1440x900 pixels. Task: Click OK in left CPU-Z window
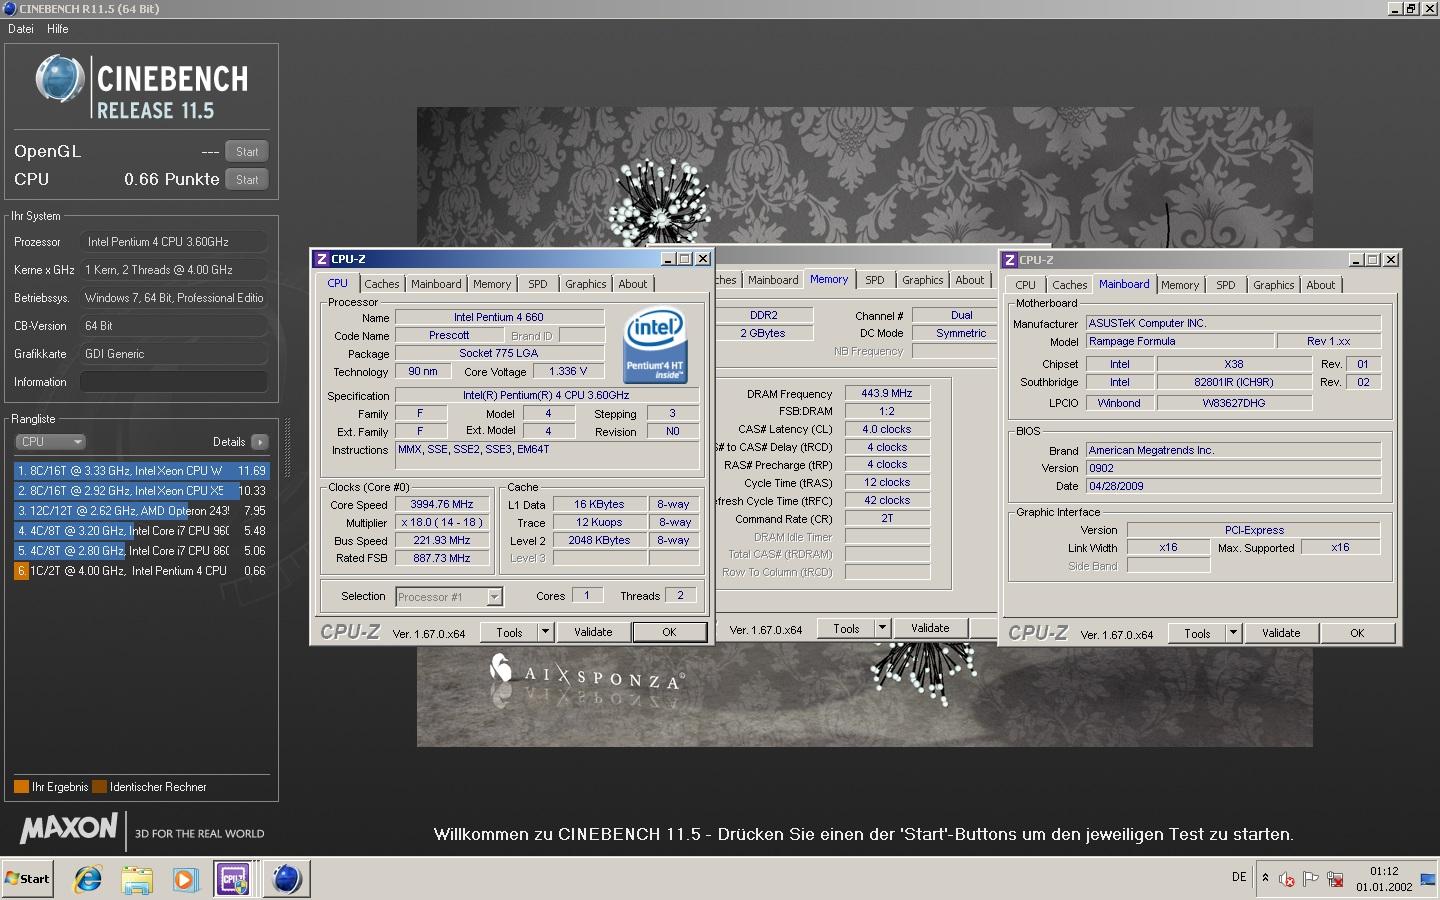pyautogui.click(x=669, y=632)
